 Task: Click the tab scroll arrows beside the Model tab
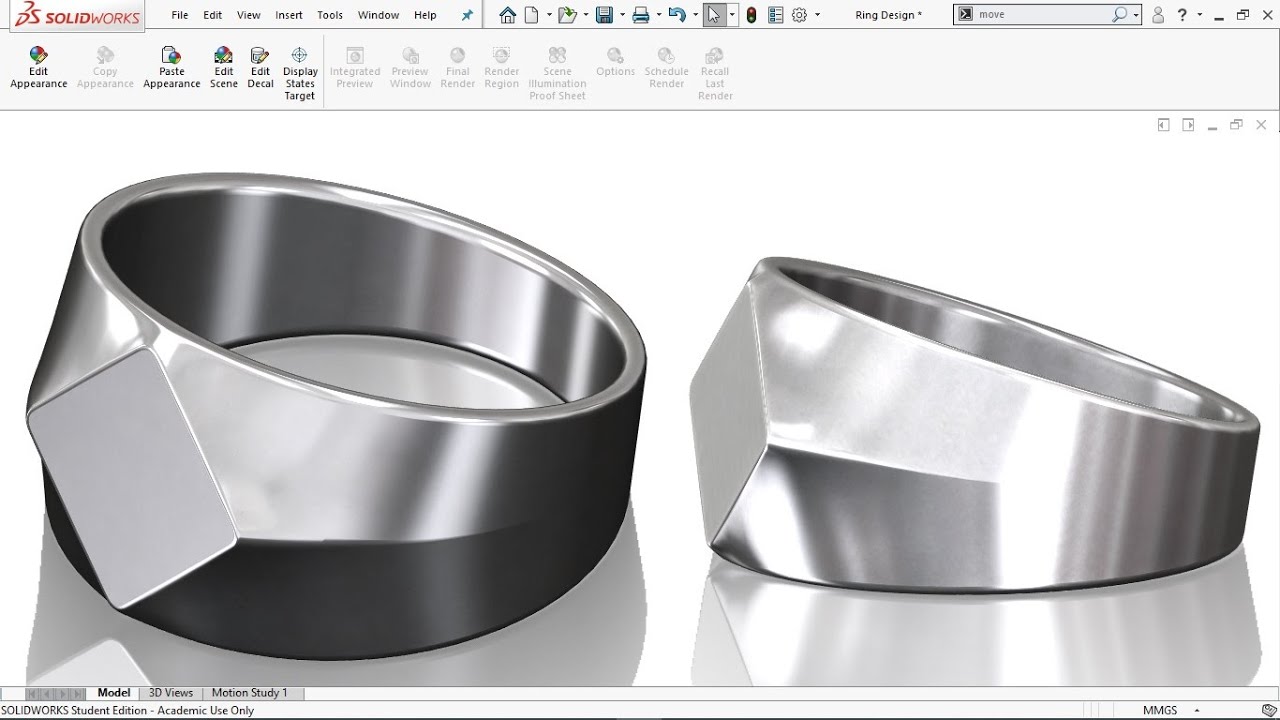coord(55,693)
